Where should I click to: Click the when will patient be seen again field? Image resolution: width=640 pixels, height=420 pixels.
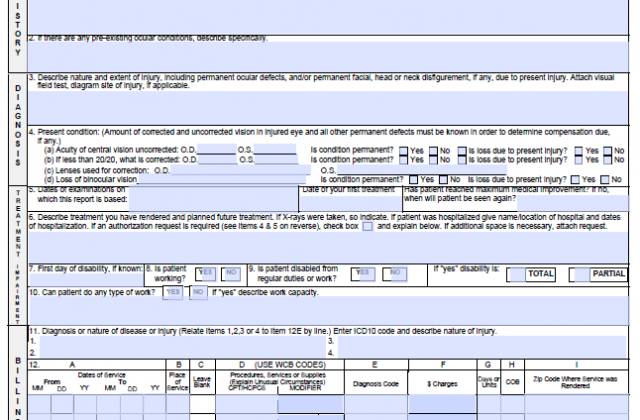(x=573, y=203)
